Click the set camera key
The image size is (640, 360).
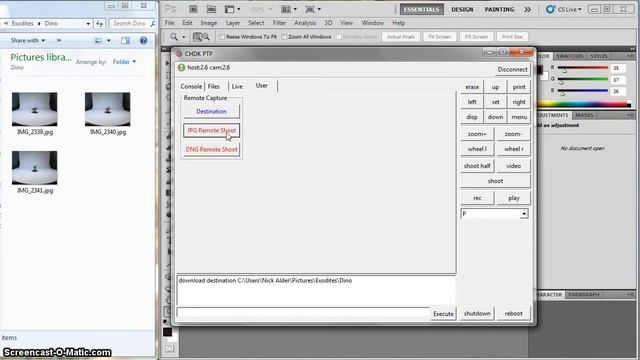495,102
